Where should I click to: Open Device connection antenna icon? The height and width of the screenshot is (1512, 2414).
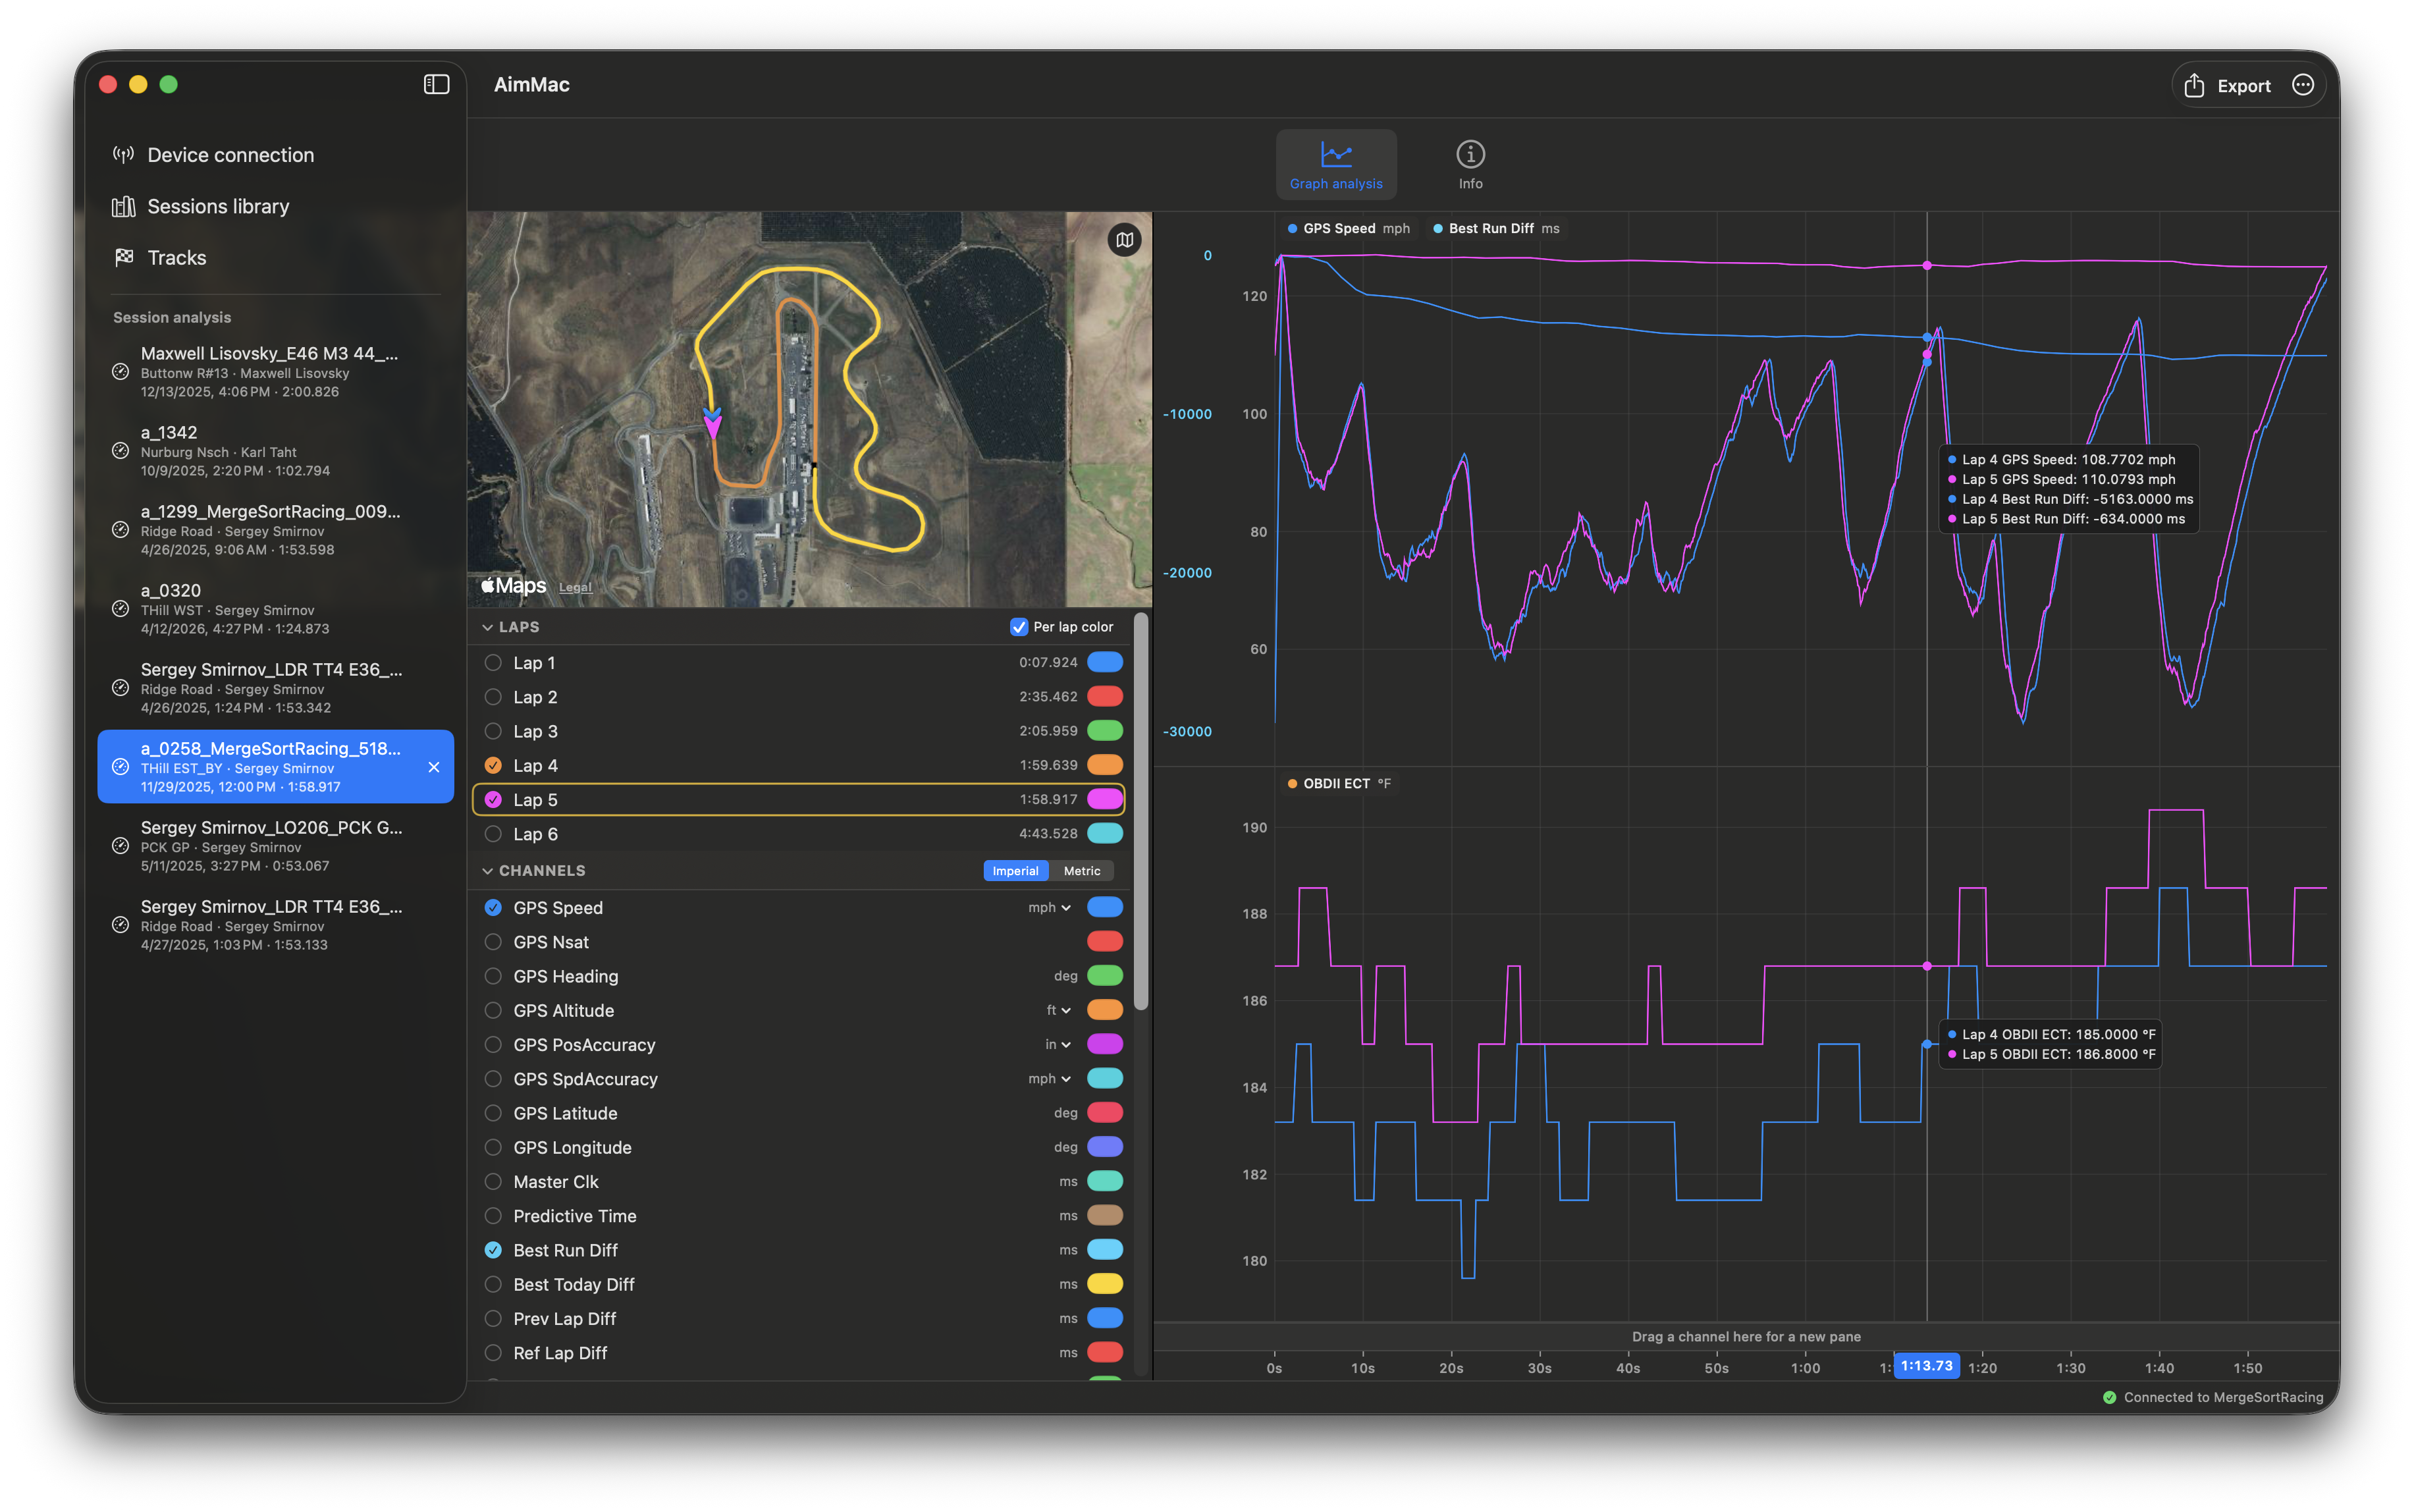click(x=123, y=155)
